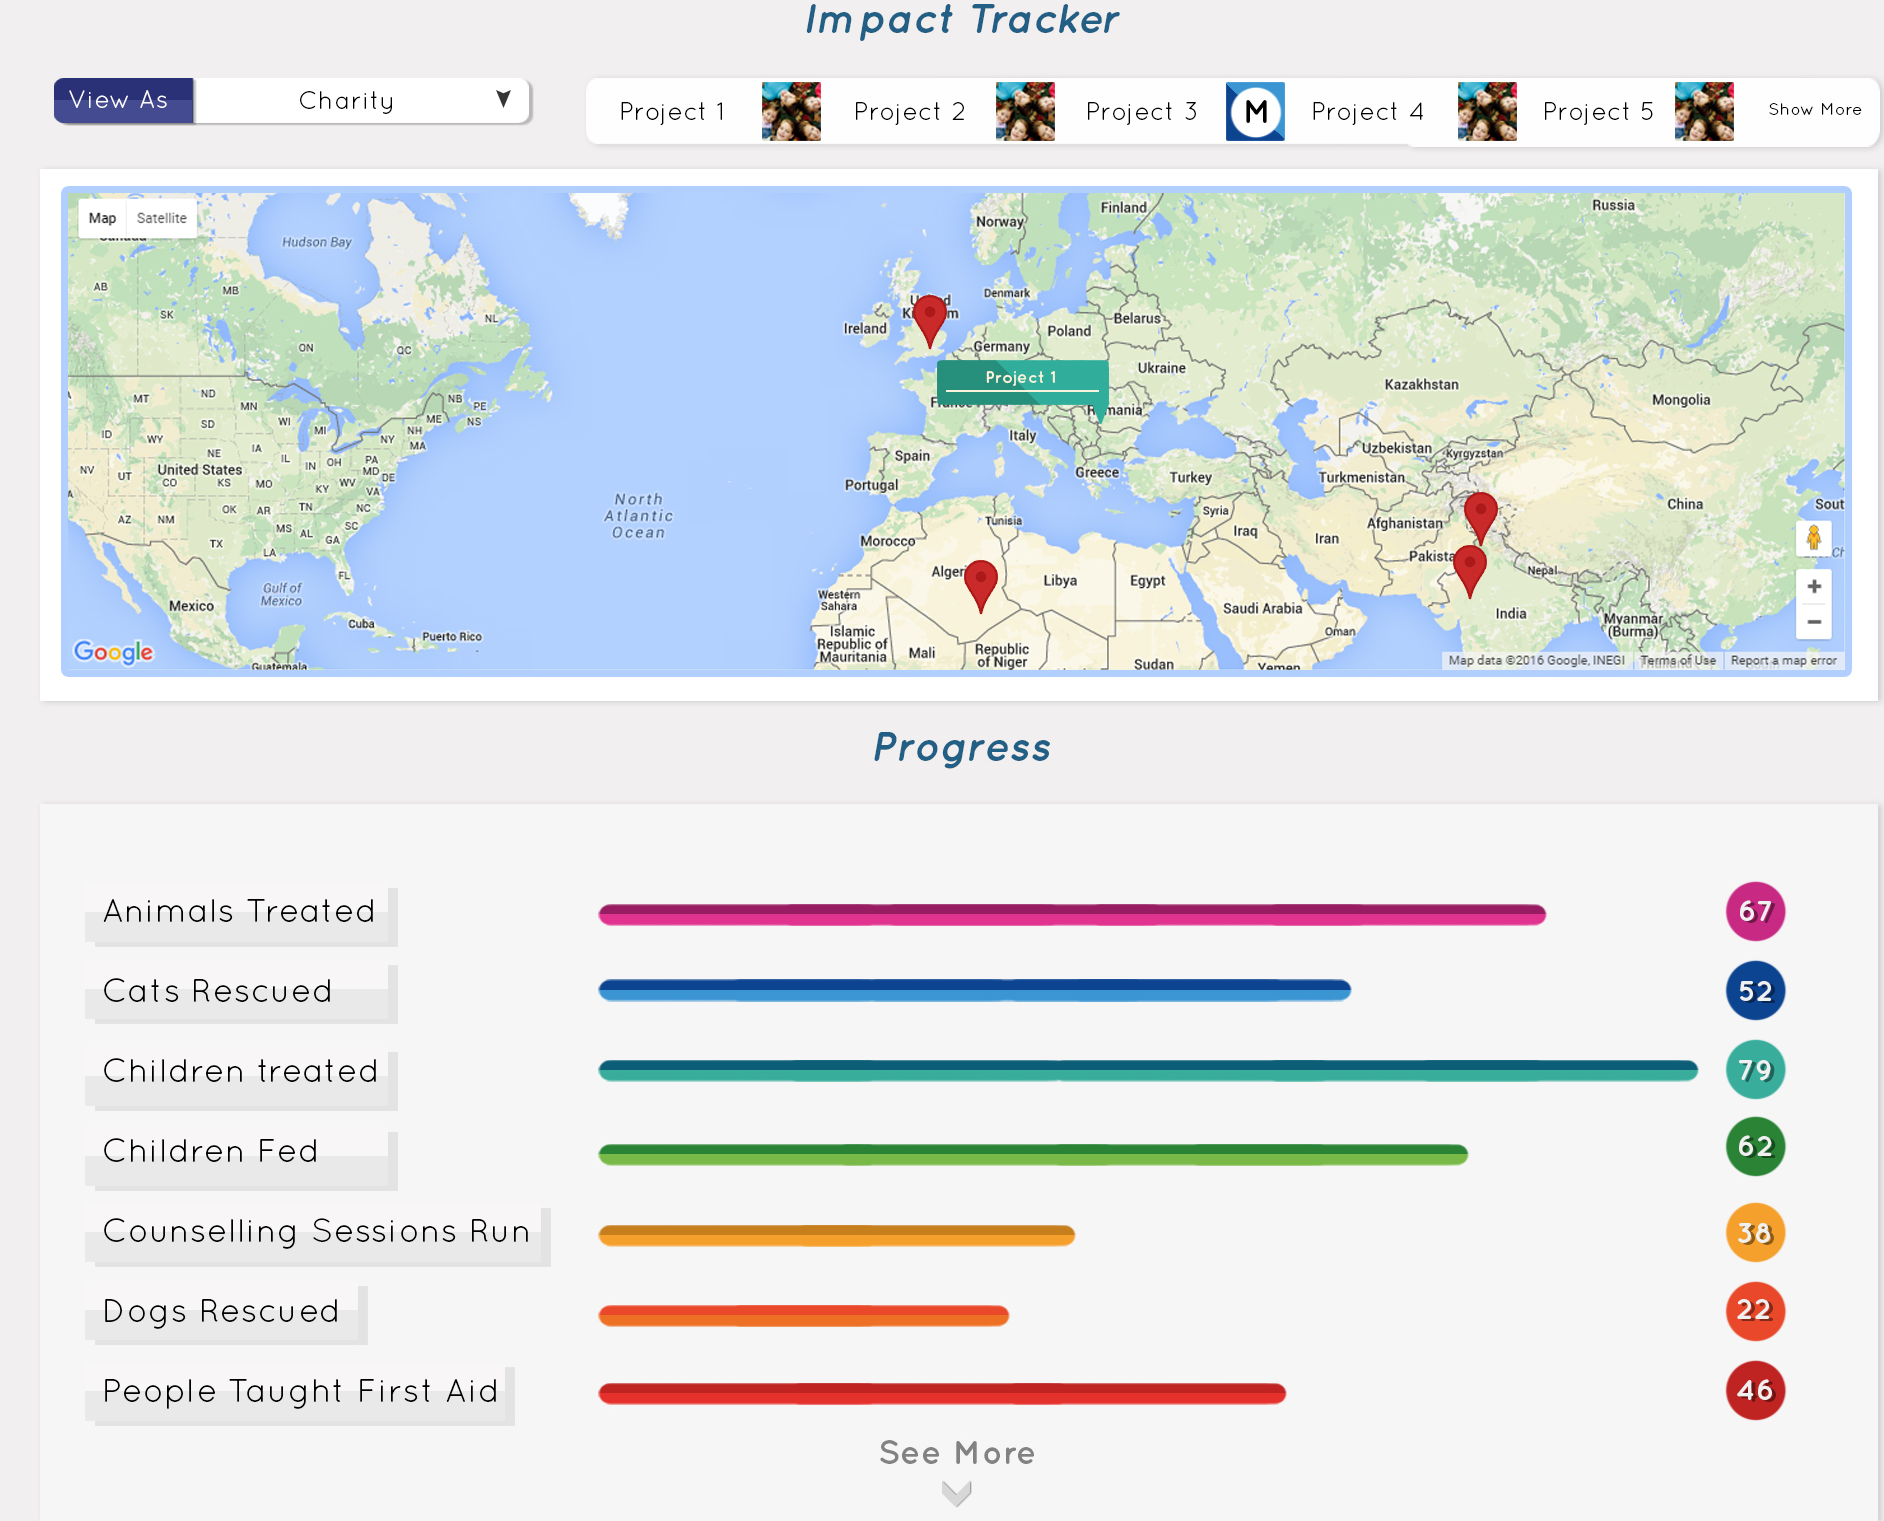Click the pink Animals Treated progress bar

click(1072, 914)
